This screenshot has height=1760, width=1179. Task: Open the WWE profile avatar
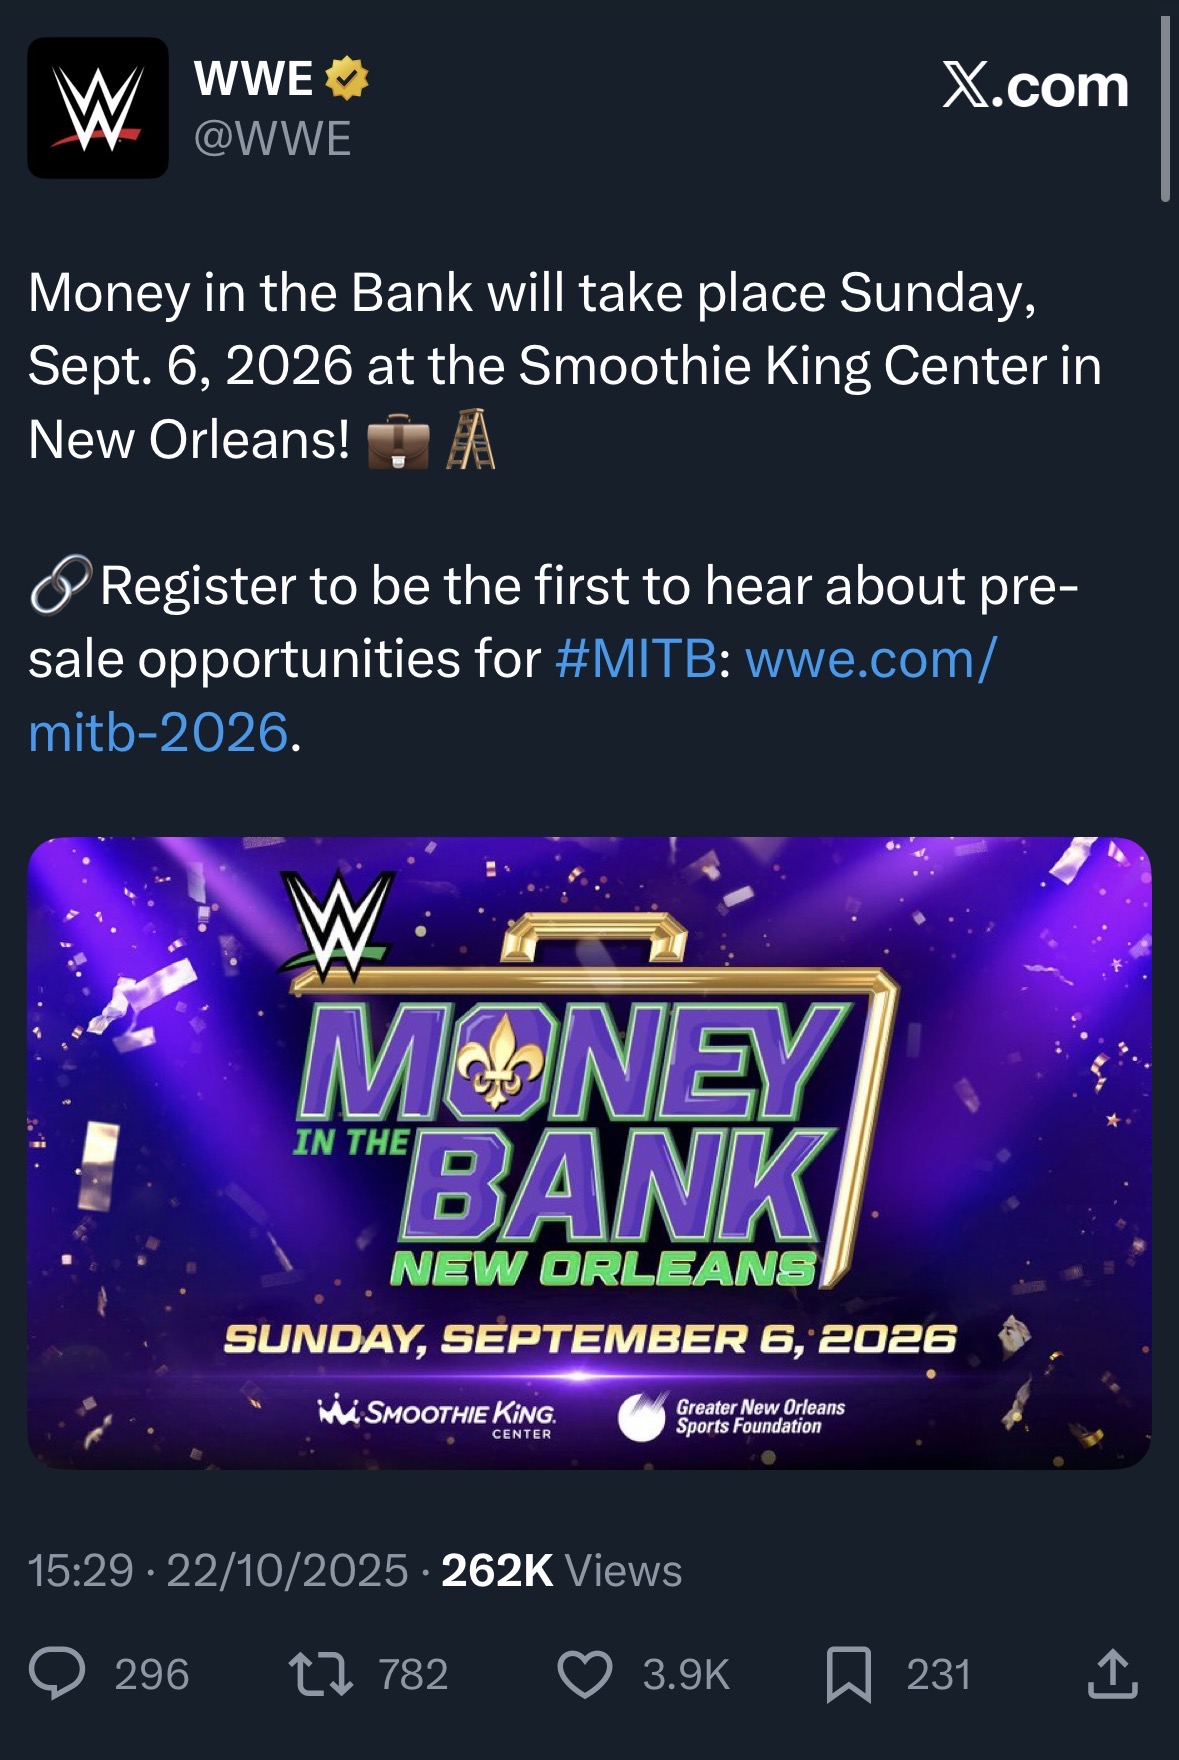pyautogui.click(x=97, y=108)
